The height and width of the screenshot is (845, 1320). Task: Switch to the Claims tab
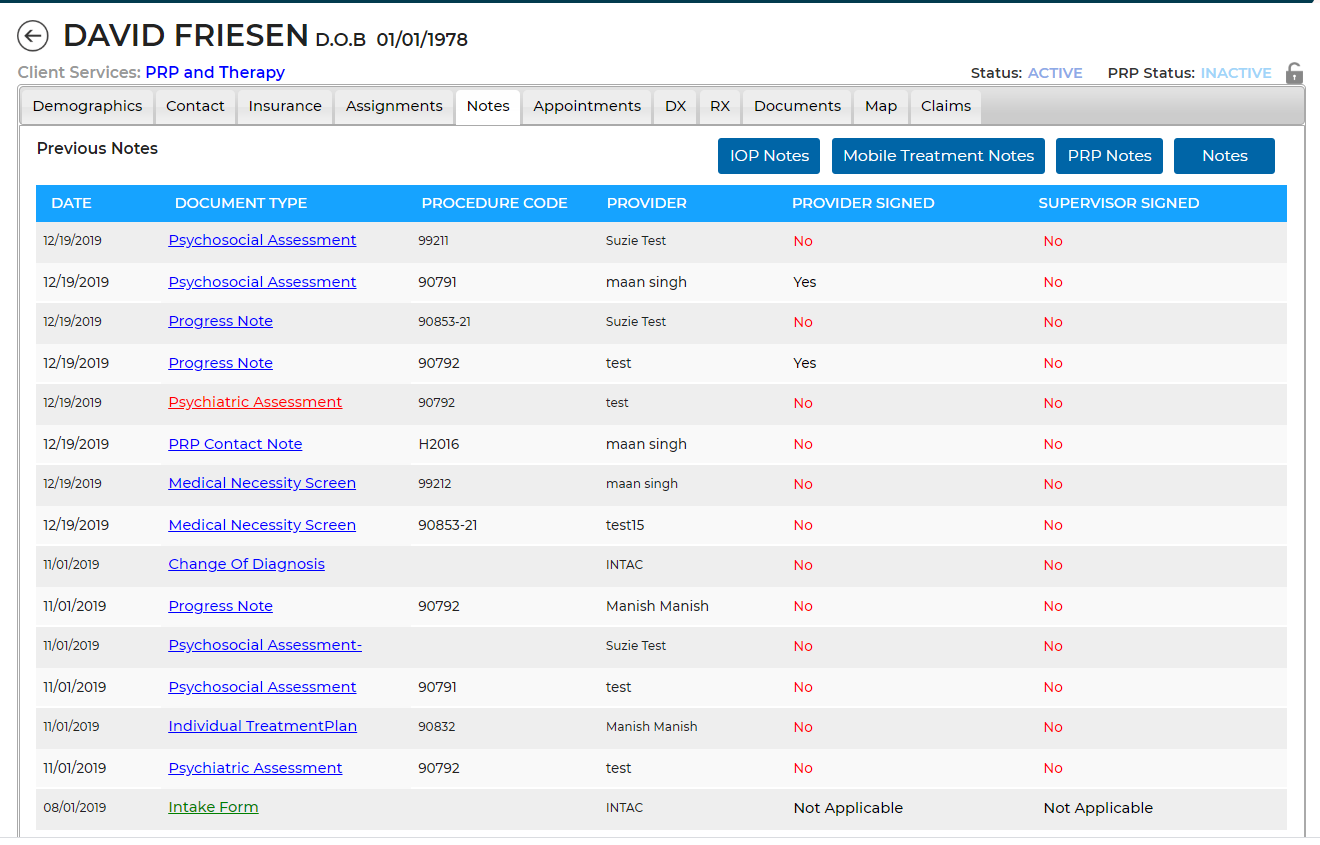945,106
